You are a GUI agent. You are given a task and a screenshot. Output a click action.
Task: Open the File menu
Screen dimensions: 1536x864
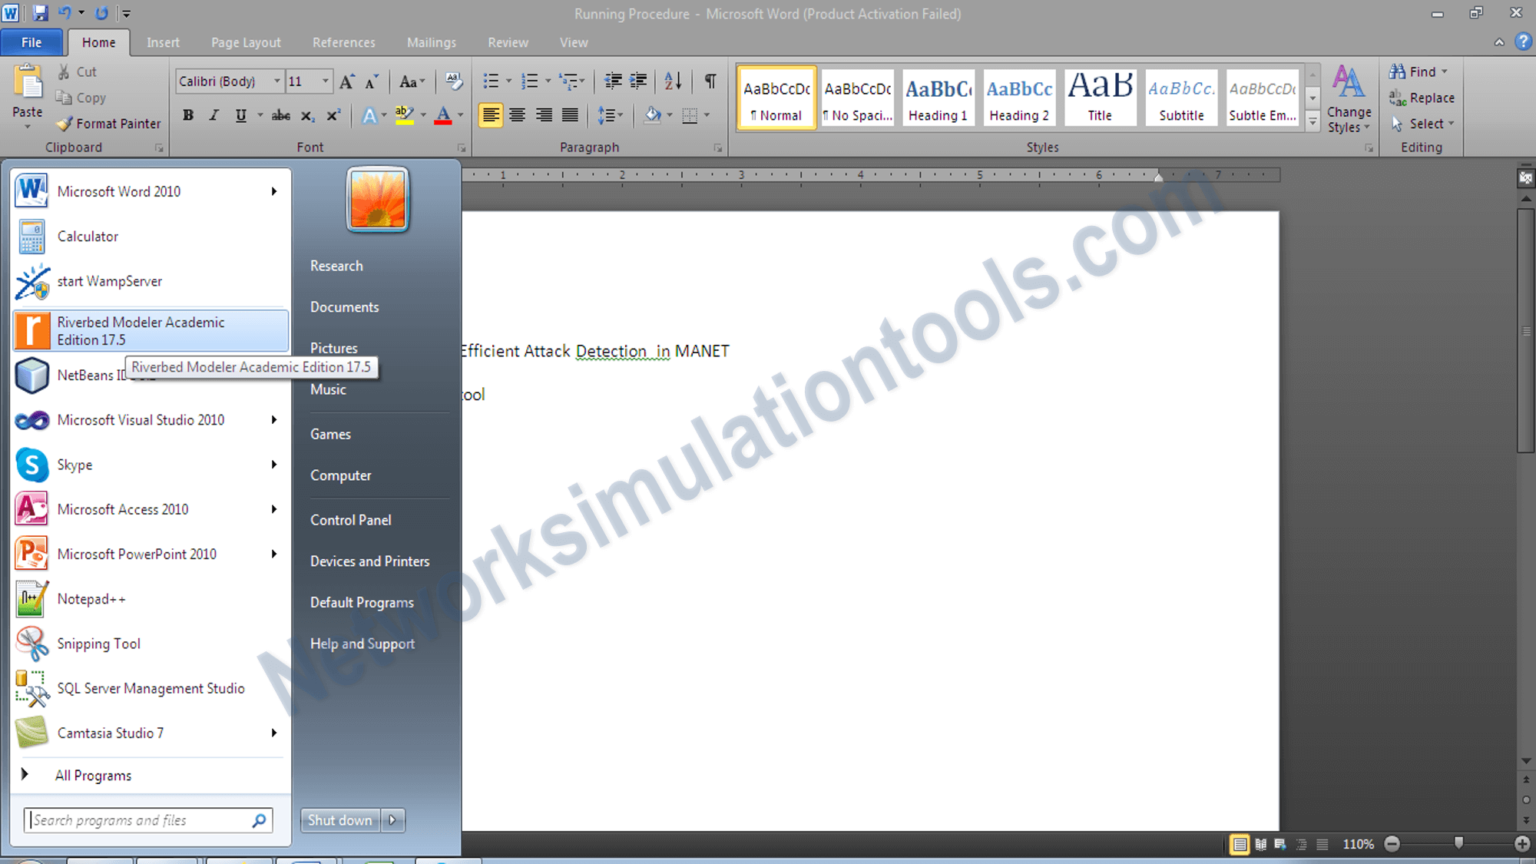point(31,42)
